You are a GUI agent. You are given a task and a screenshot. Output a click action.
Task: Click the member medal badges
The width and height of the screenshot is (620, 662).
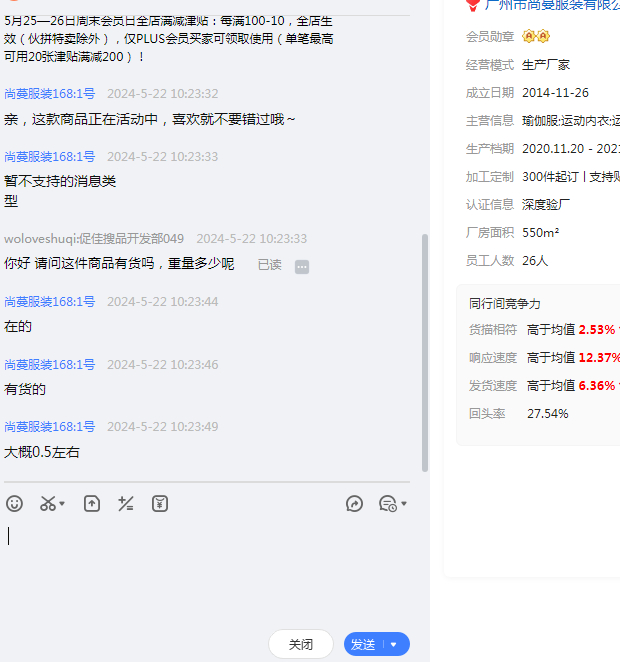tap(536, 37)
